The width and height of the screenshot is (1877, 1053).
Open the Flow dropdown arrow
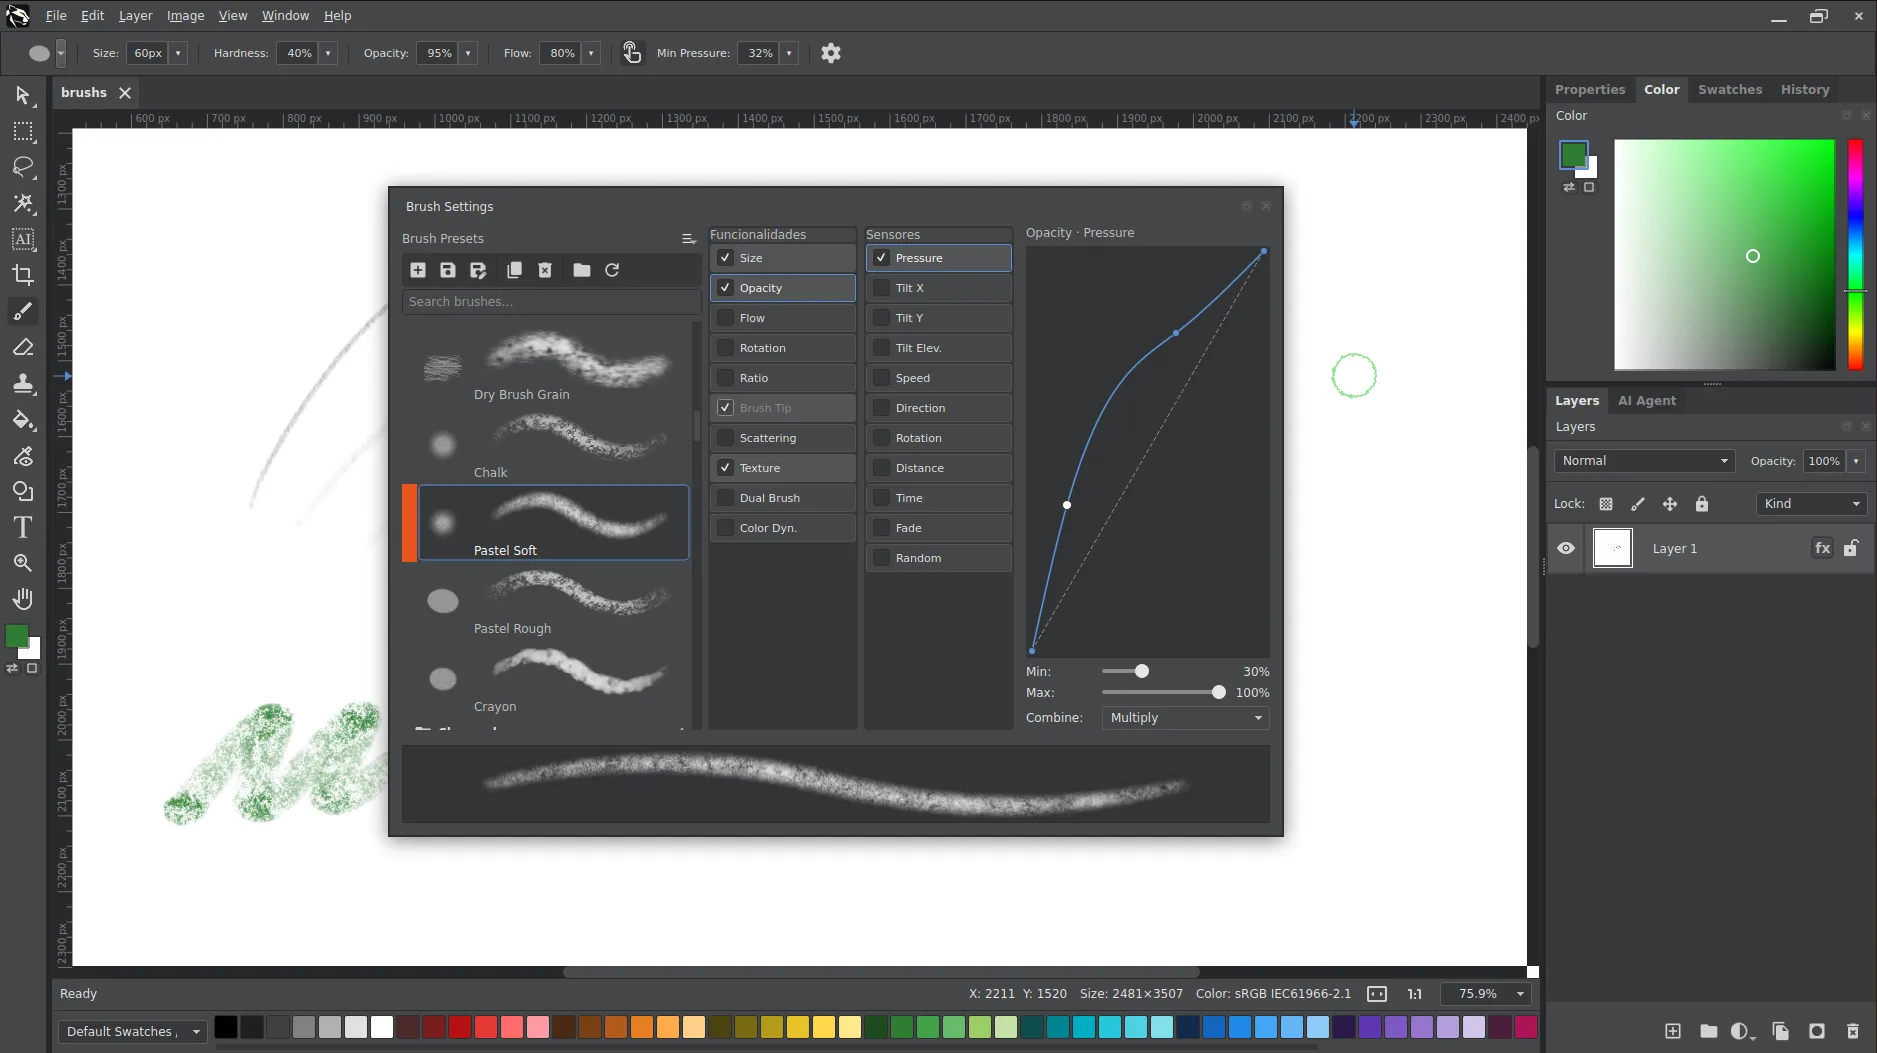pyautogui.click(x=591, y=53)
